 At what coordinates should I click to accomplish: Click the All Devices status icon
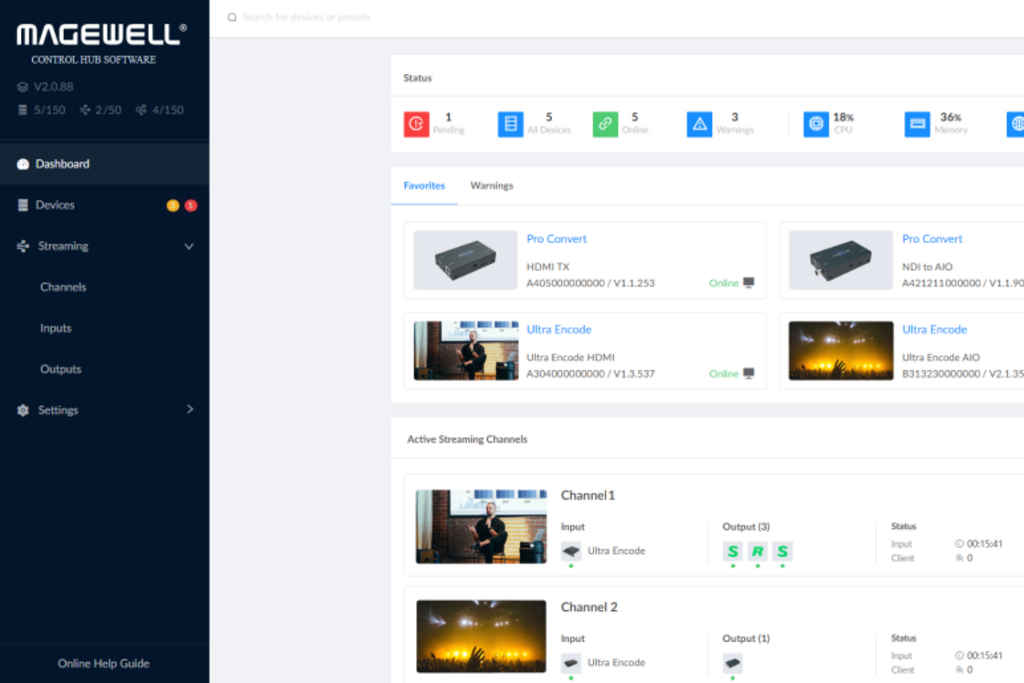click(510, 124)
